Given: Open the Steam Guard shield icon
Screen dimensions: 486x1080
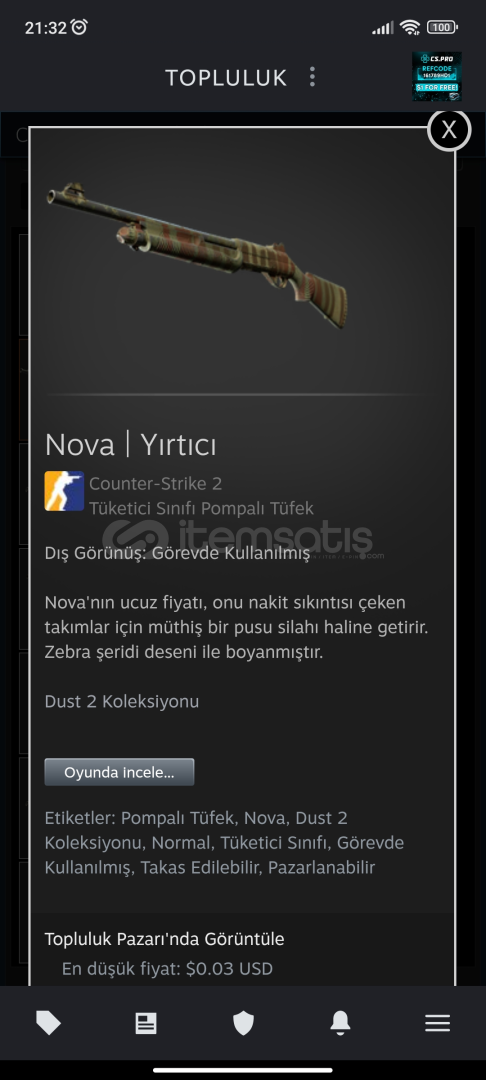Looking at the screenshot, I should click(243, 1023).
